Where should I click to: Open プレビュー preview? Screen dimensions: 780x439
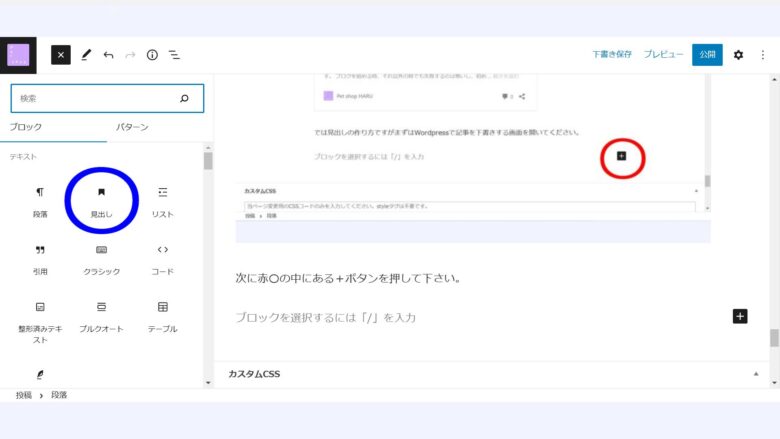click(663, 54)
